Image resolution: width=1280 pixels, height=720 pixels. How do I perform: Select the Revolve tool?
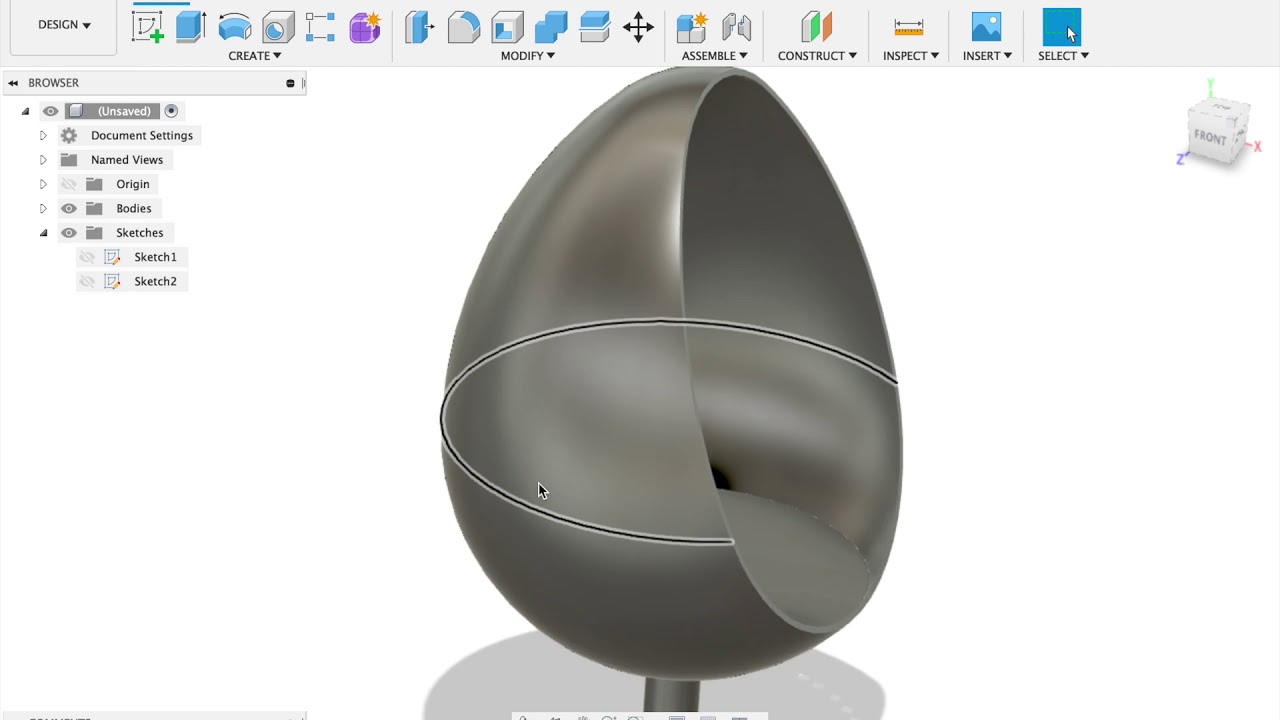[235, 27]
